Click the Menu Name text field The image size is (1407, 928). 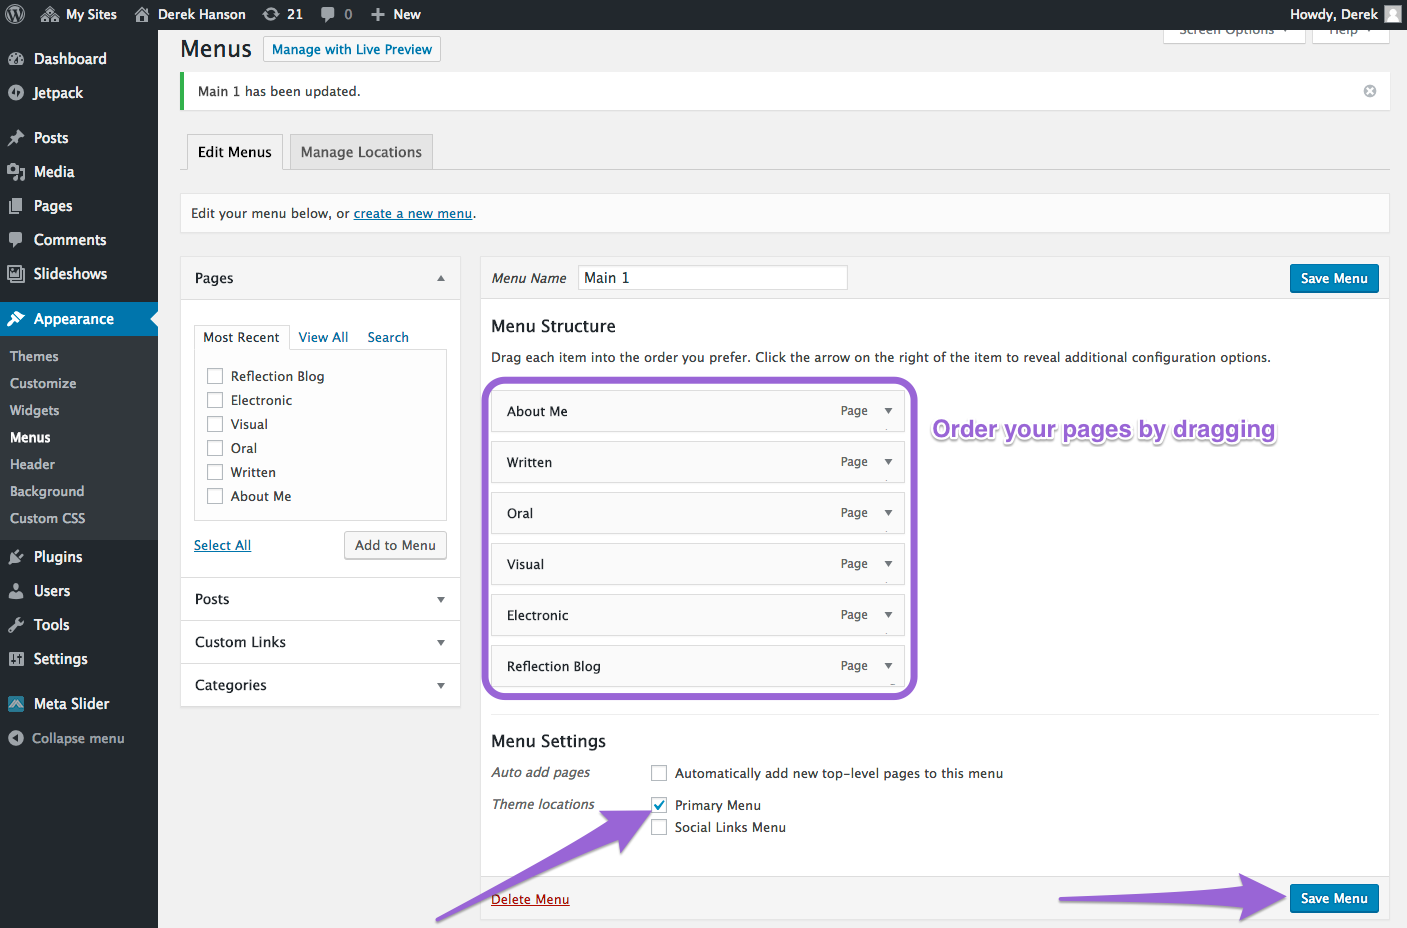pos(712,278)
